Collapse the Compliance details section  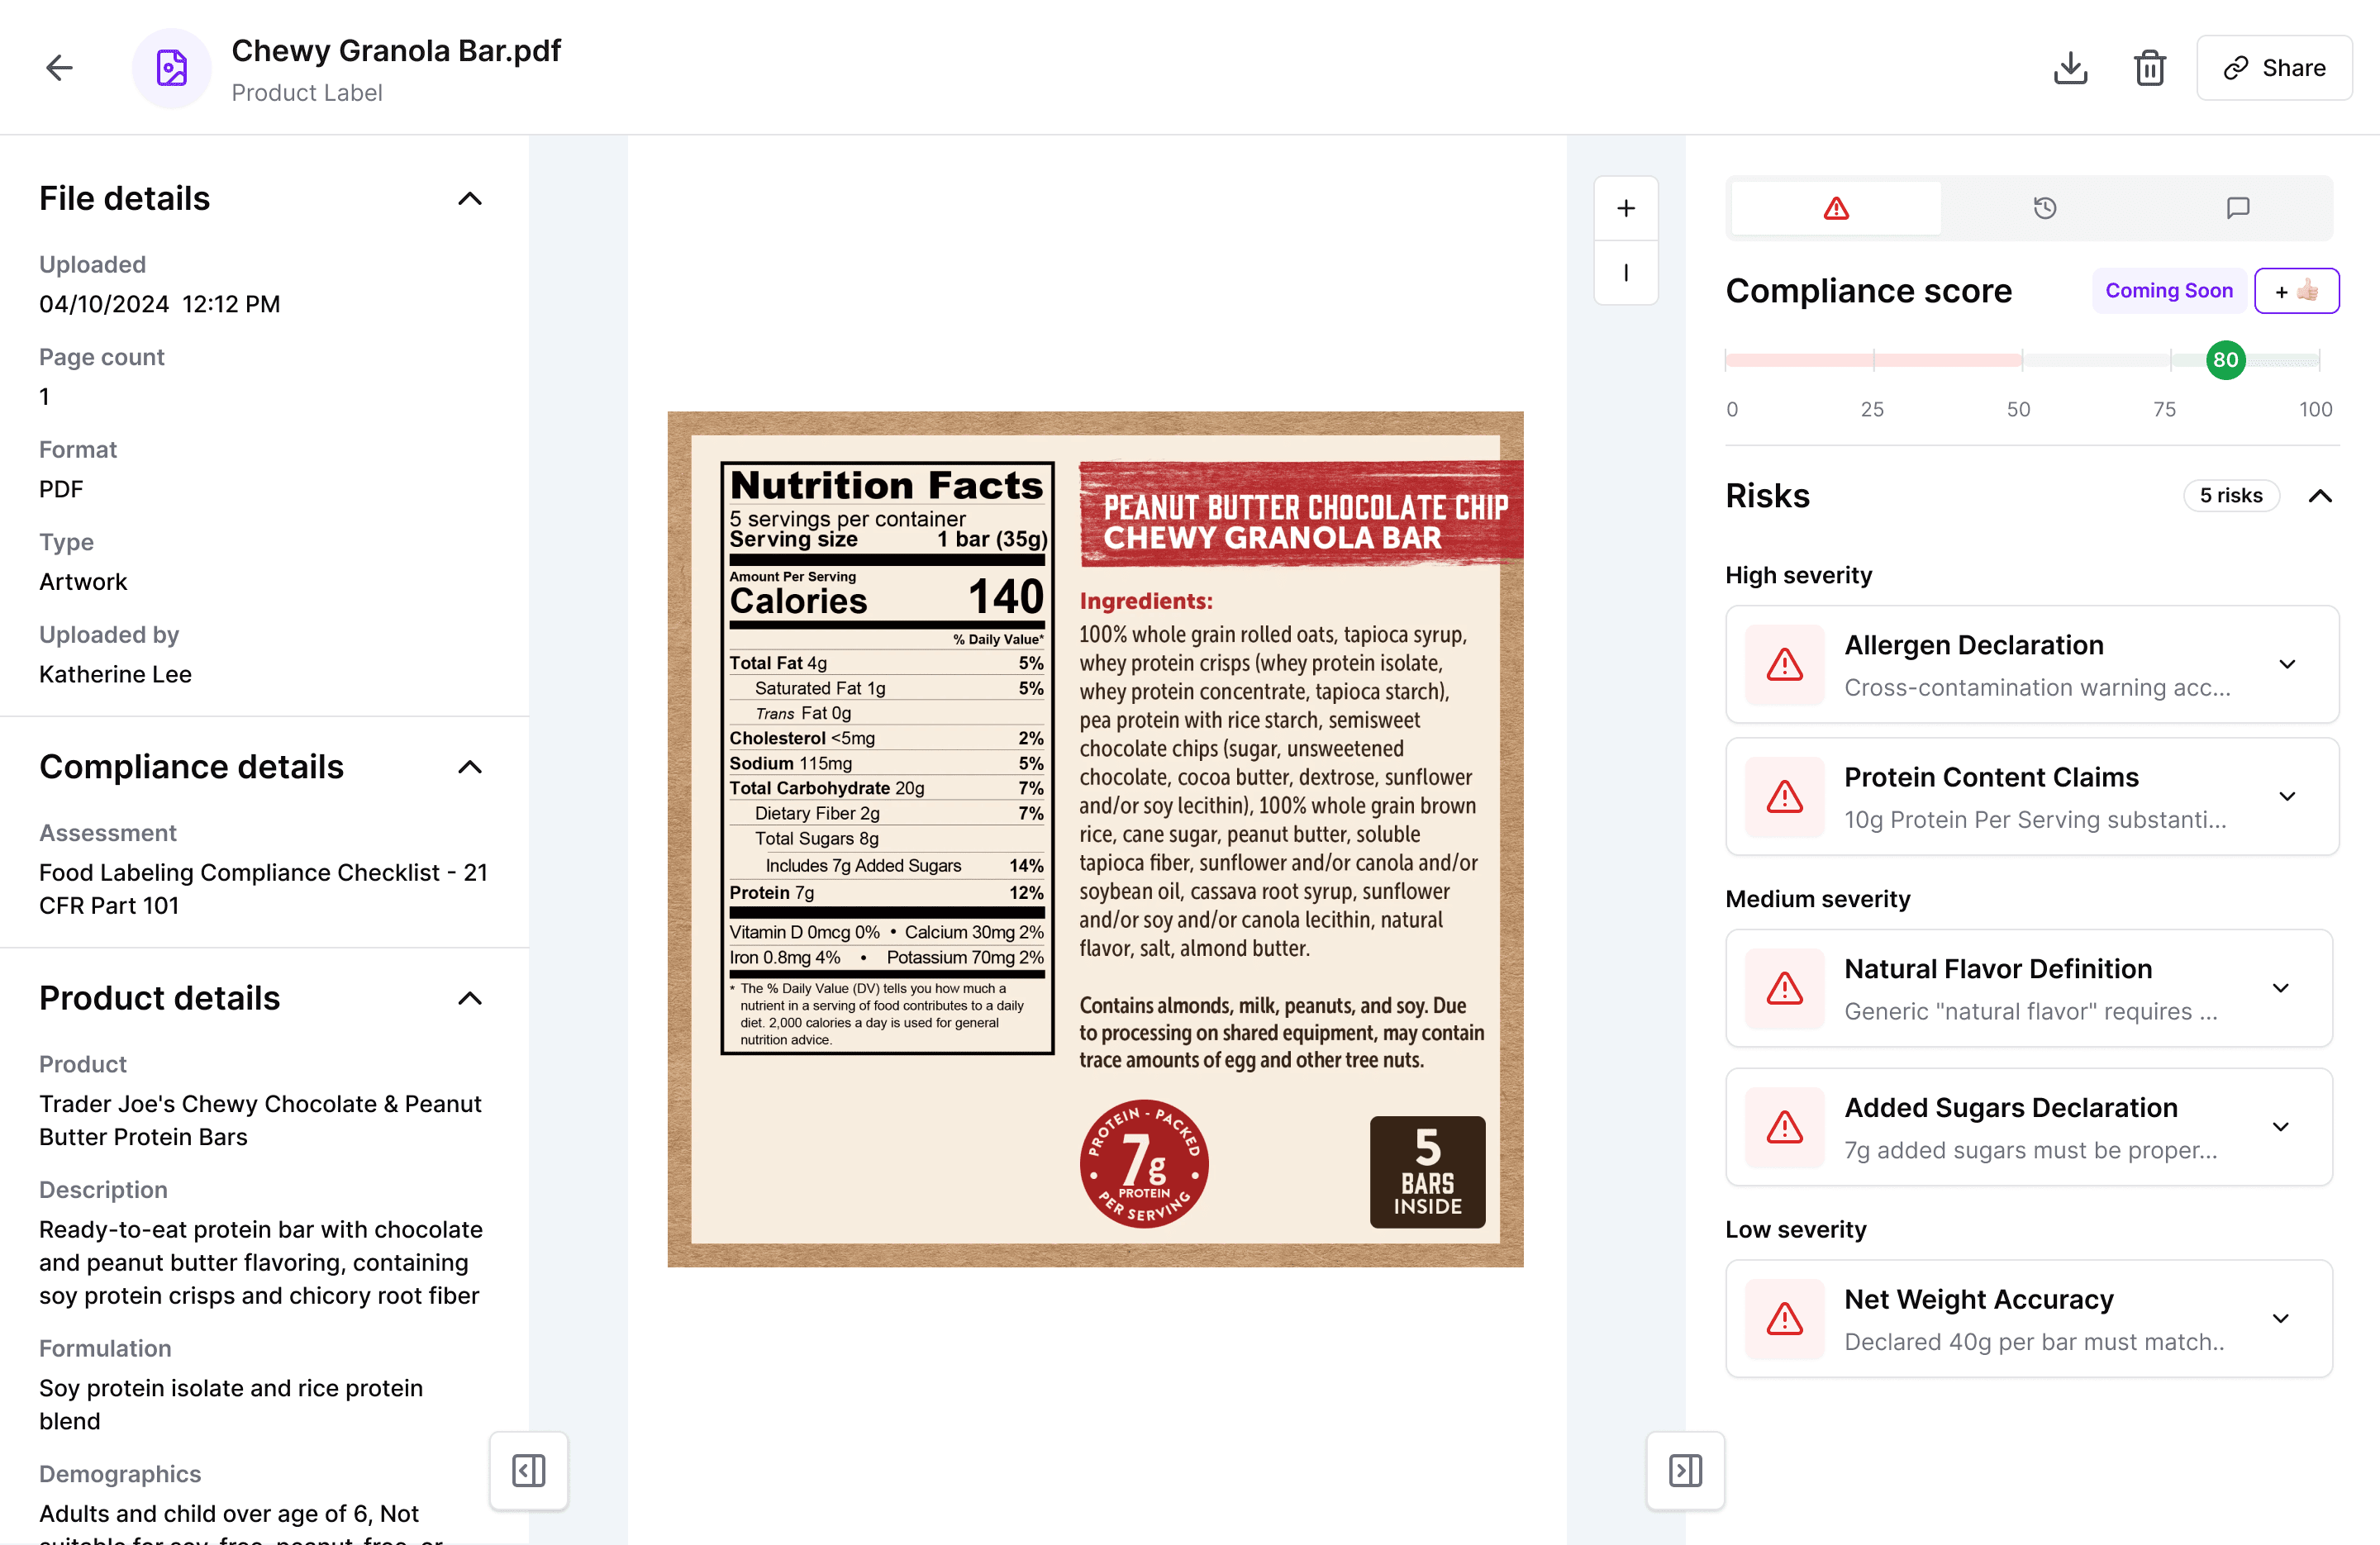(470, 767)
